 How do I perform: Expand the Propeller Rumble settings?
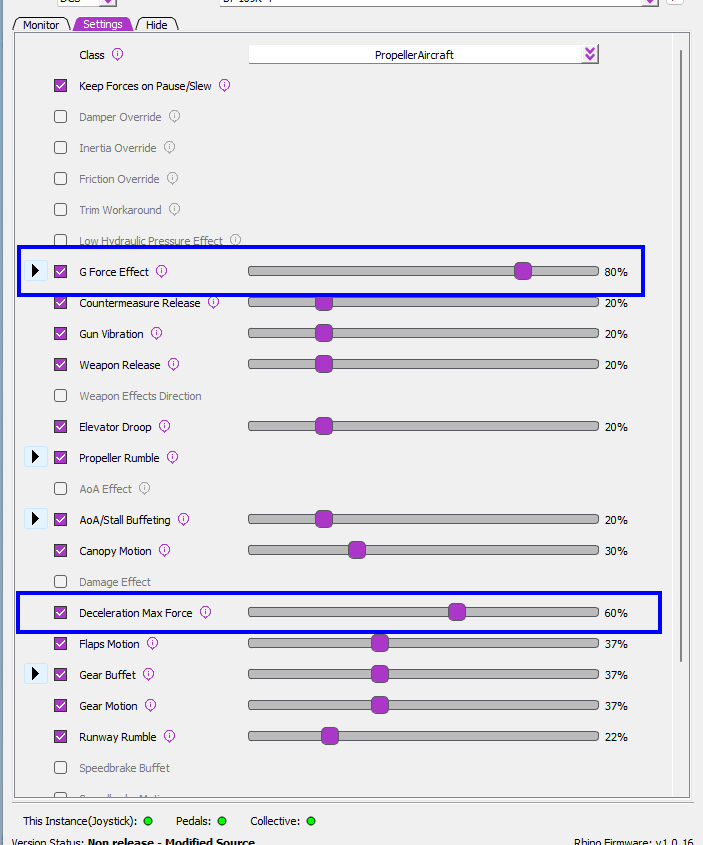(35, 458)
